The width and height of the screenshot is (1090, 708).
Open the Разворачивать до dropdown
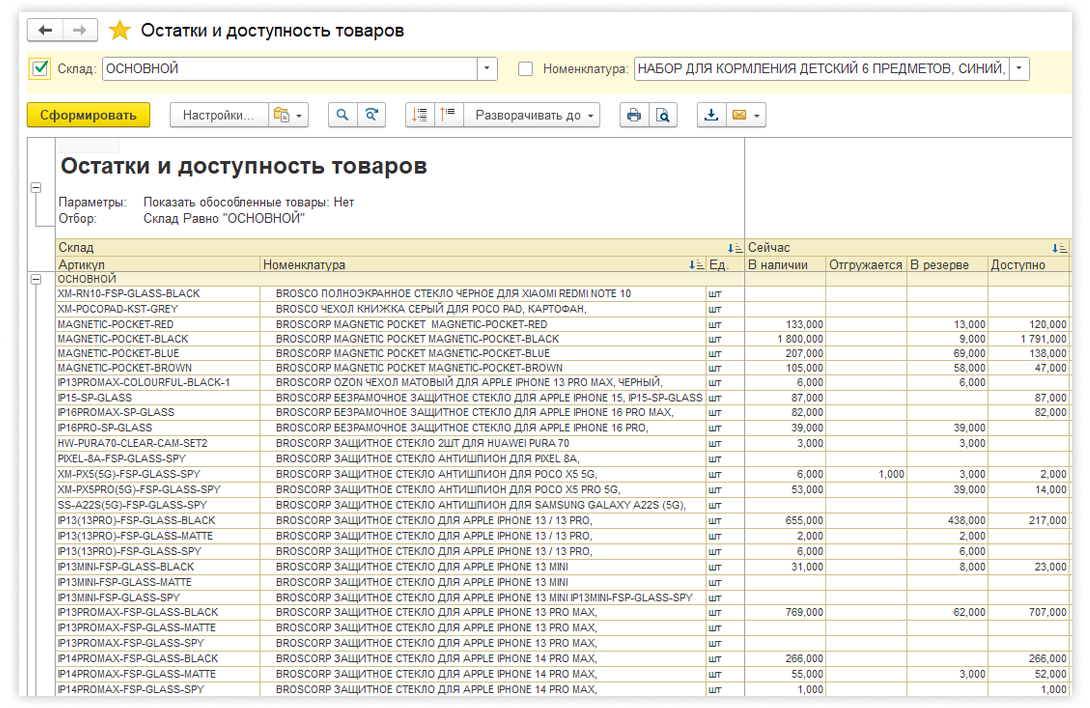click(x=534, y=115)
